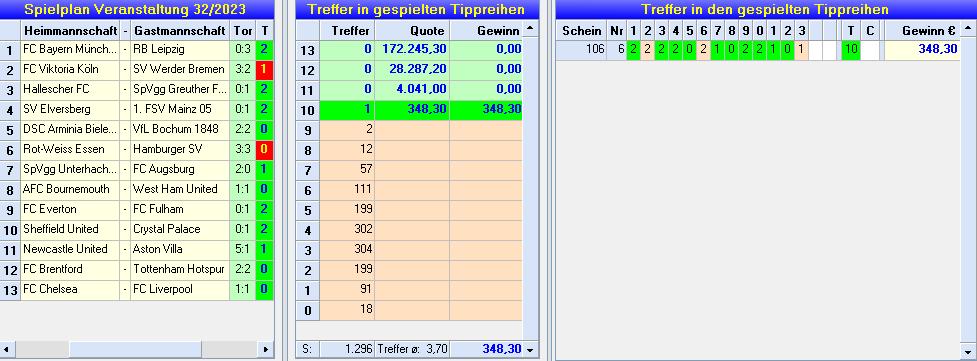
Task: Click the Treffer ø: 3,70 average field
Action: [x=412, y=349]
